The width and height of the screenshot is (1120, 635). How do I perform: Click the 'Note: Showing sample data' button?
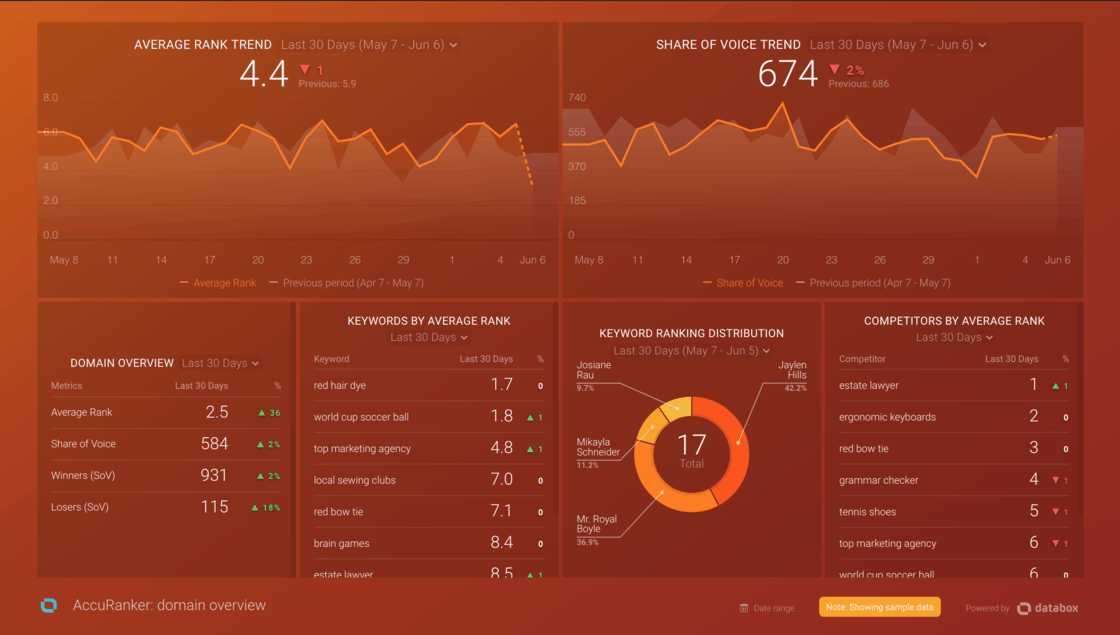(879, 607)
